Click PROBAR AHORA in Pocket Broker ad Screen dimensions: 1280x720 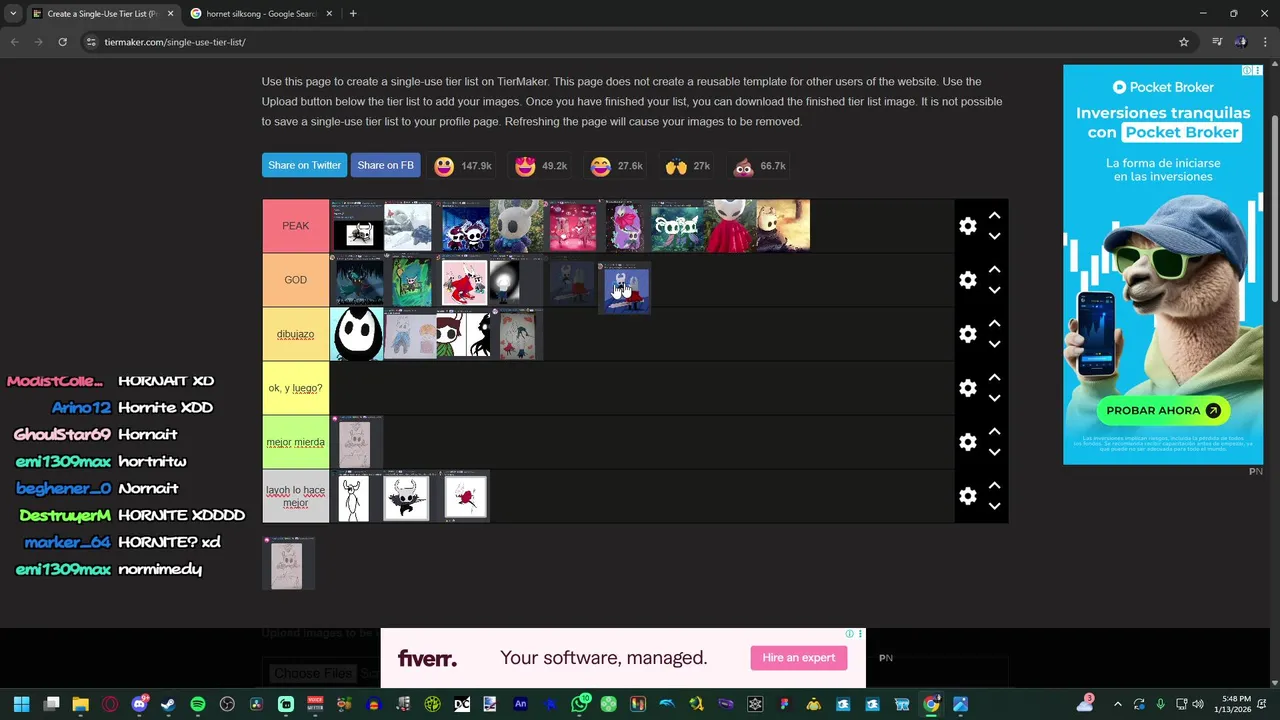click(x=1162, y=410)
